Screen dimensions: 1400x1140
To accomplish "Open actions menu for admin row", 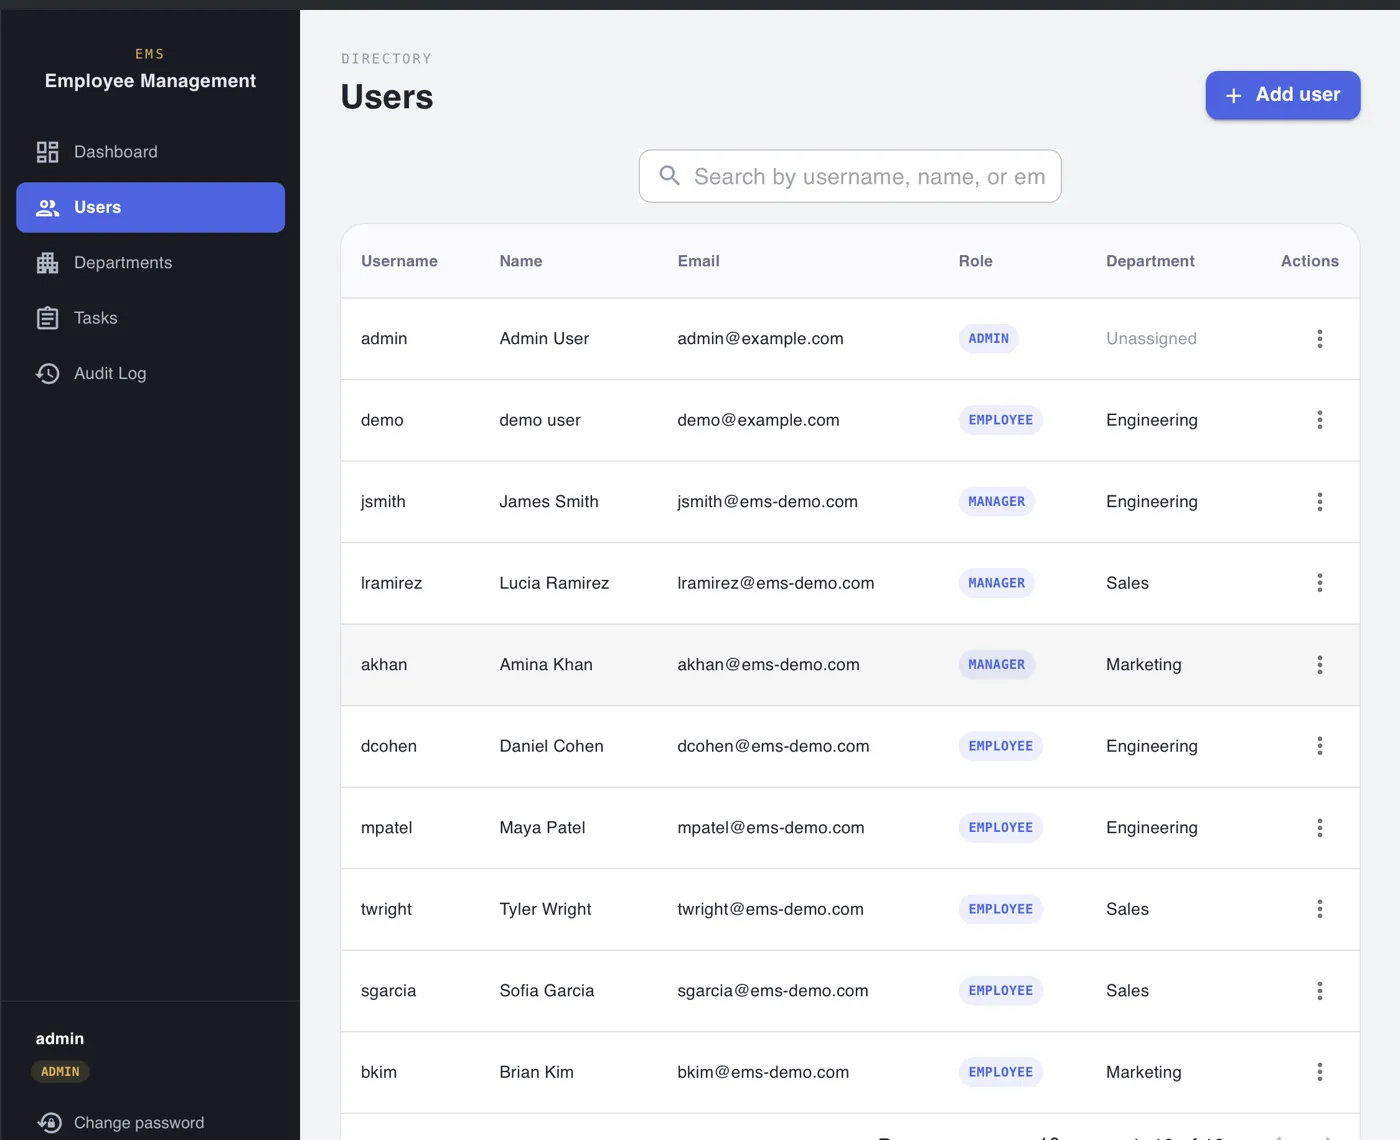I will point(1319,339).
